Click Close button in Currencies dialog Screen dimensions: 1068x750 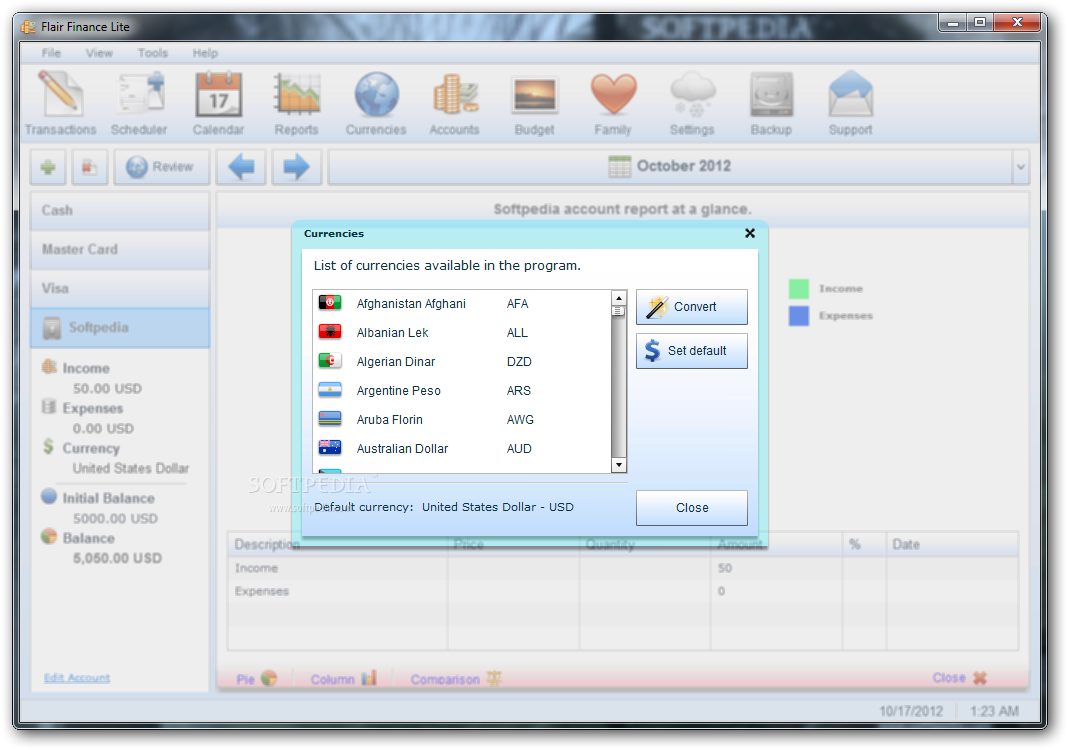691,508
